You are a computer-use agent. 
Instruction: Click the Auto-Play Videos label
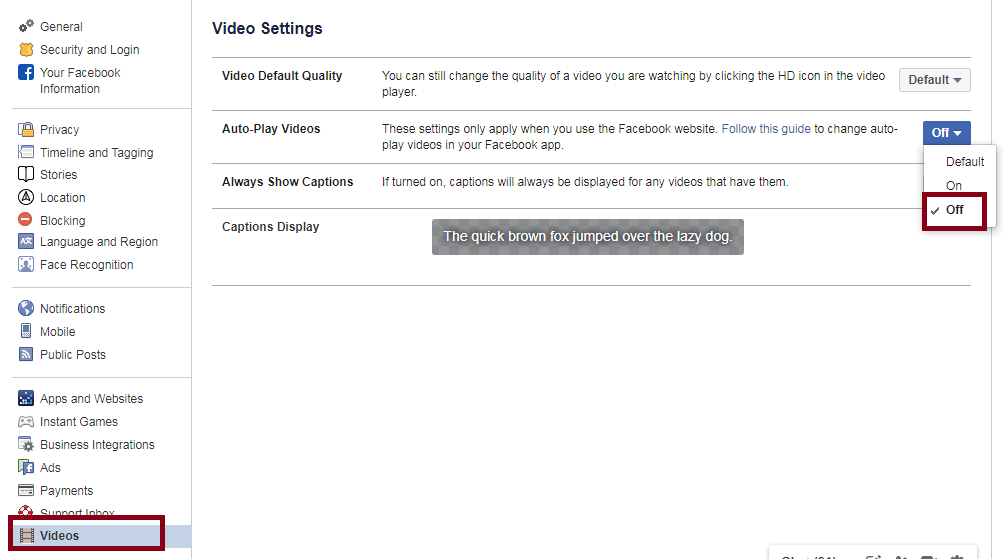(271, 129)
